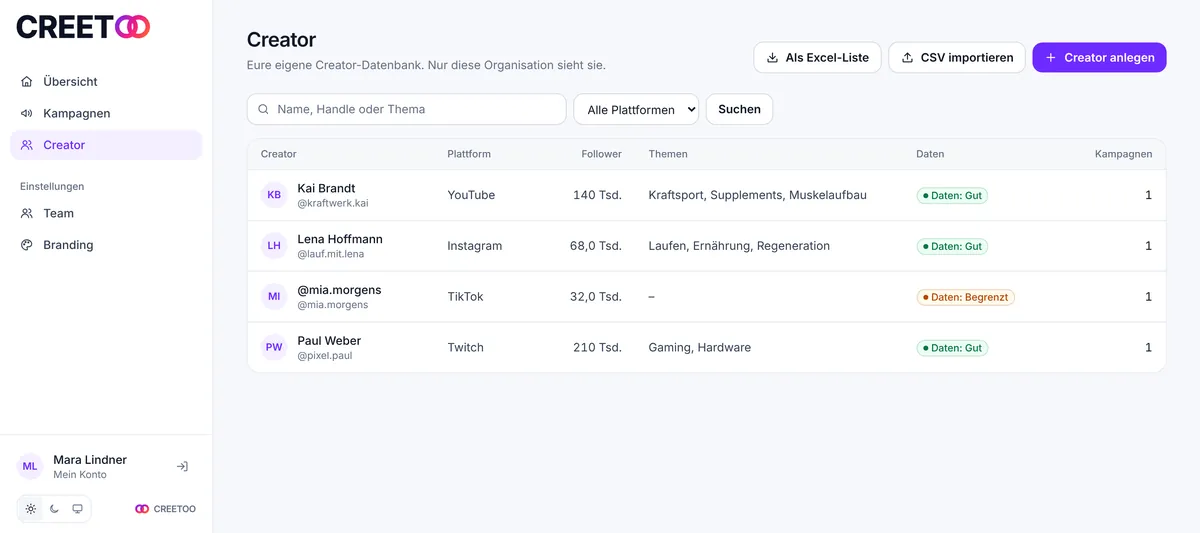The width and height of the screenshot is (1200, 533).
Task: Switch to dark theme with moon icon
Action: point(54,509)
